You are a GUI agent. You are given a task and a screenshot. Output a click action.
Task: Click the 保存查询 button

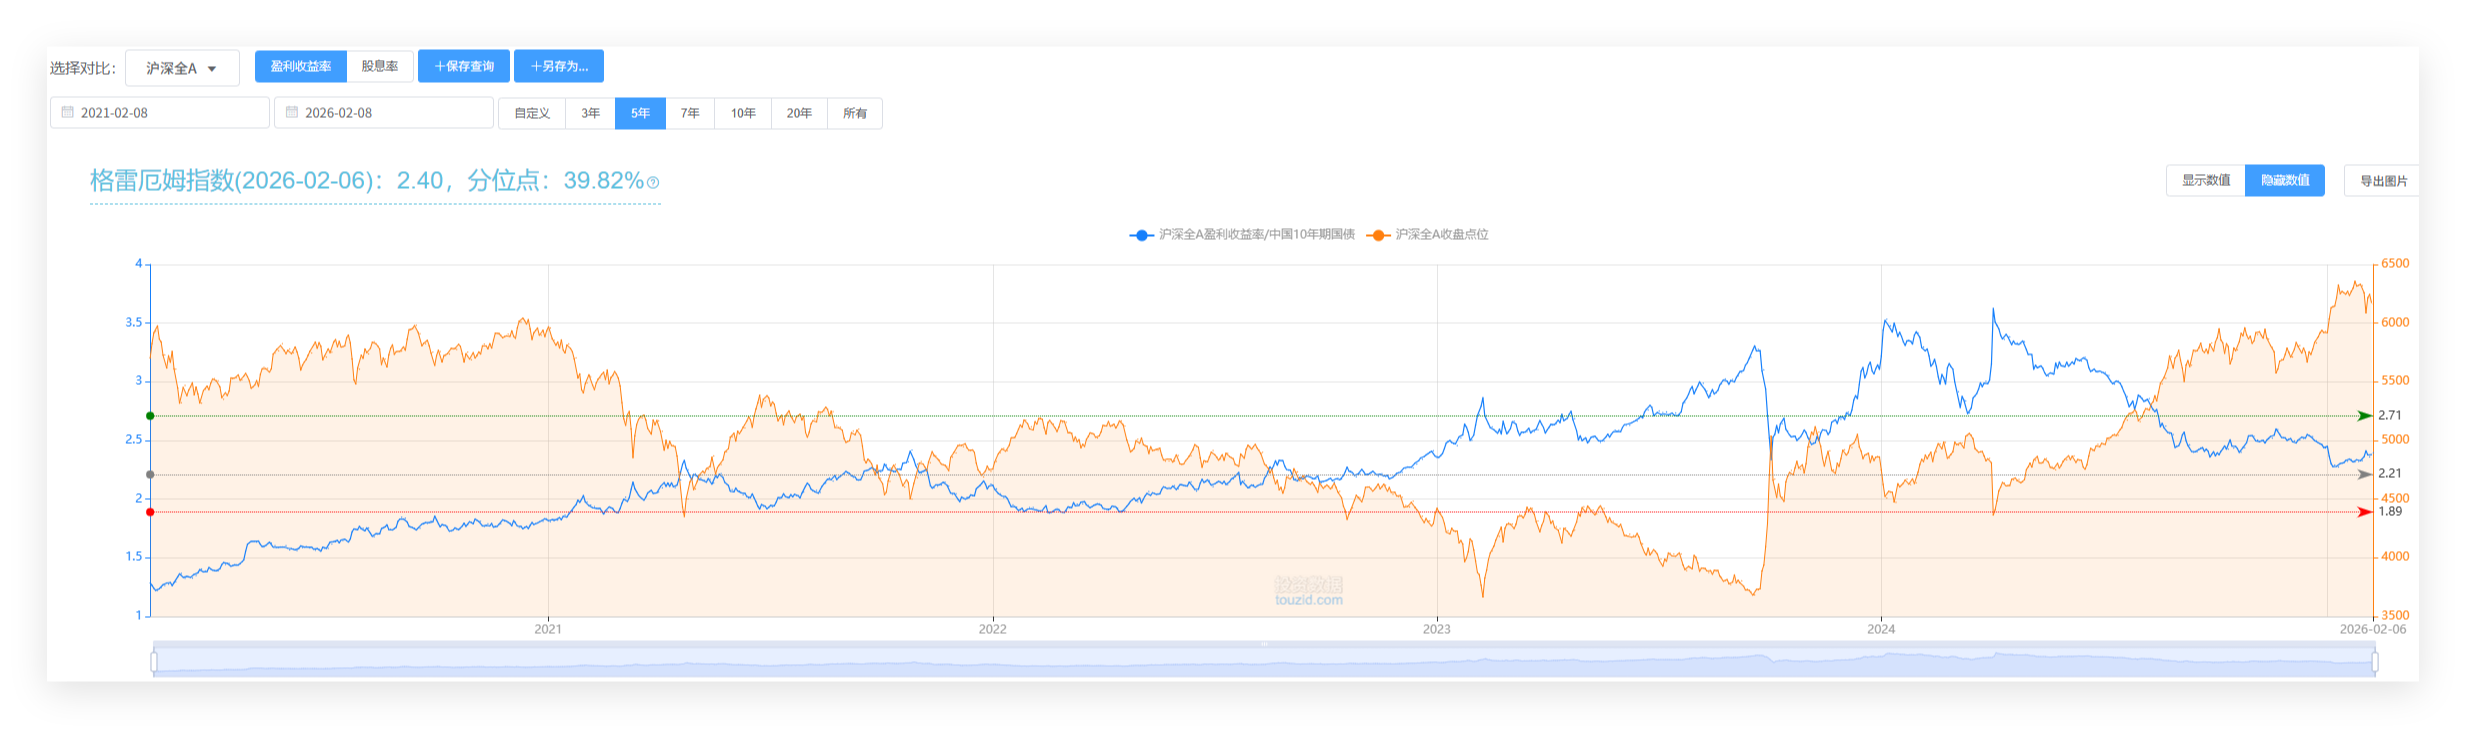click(464, 66)
